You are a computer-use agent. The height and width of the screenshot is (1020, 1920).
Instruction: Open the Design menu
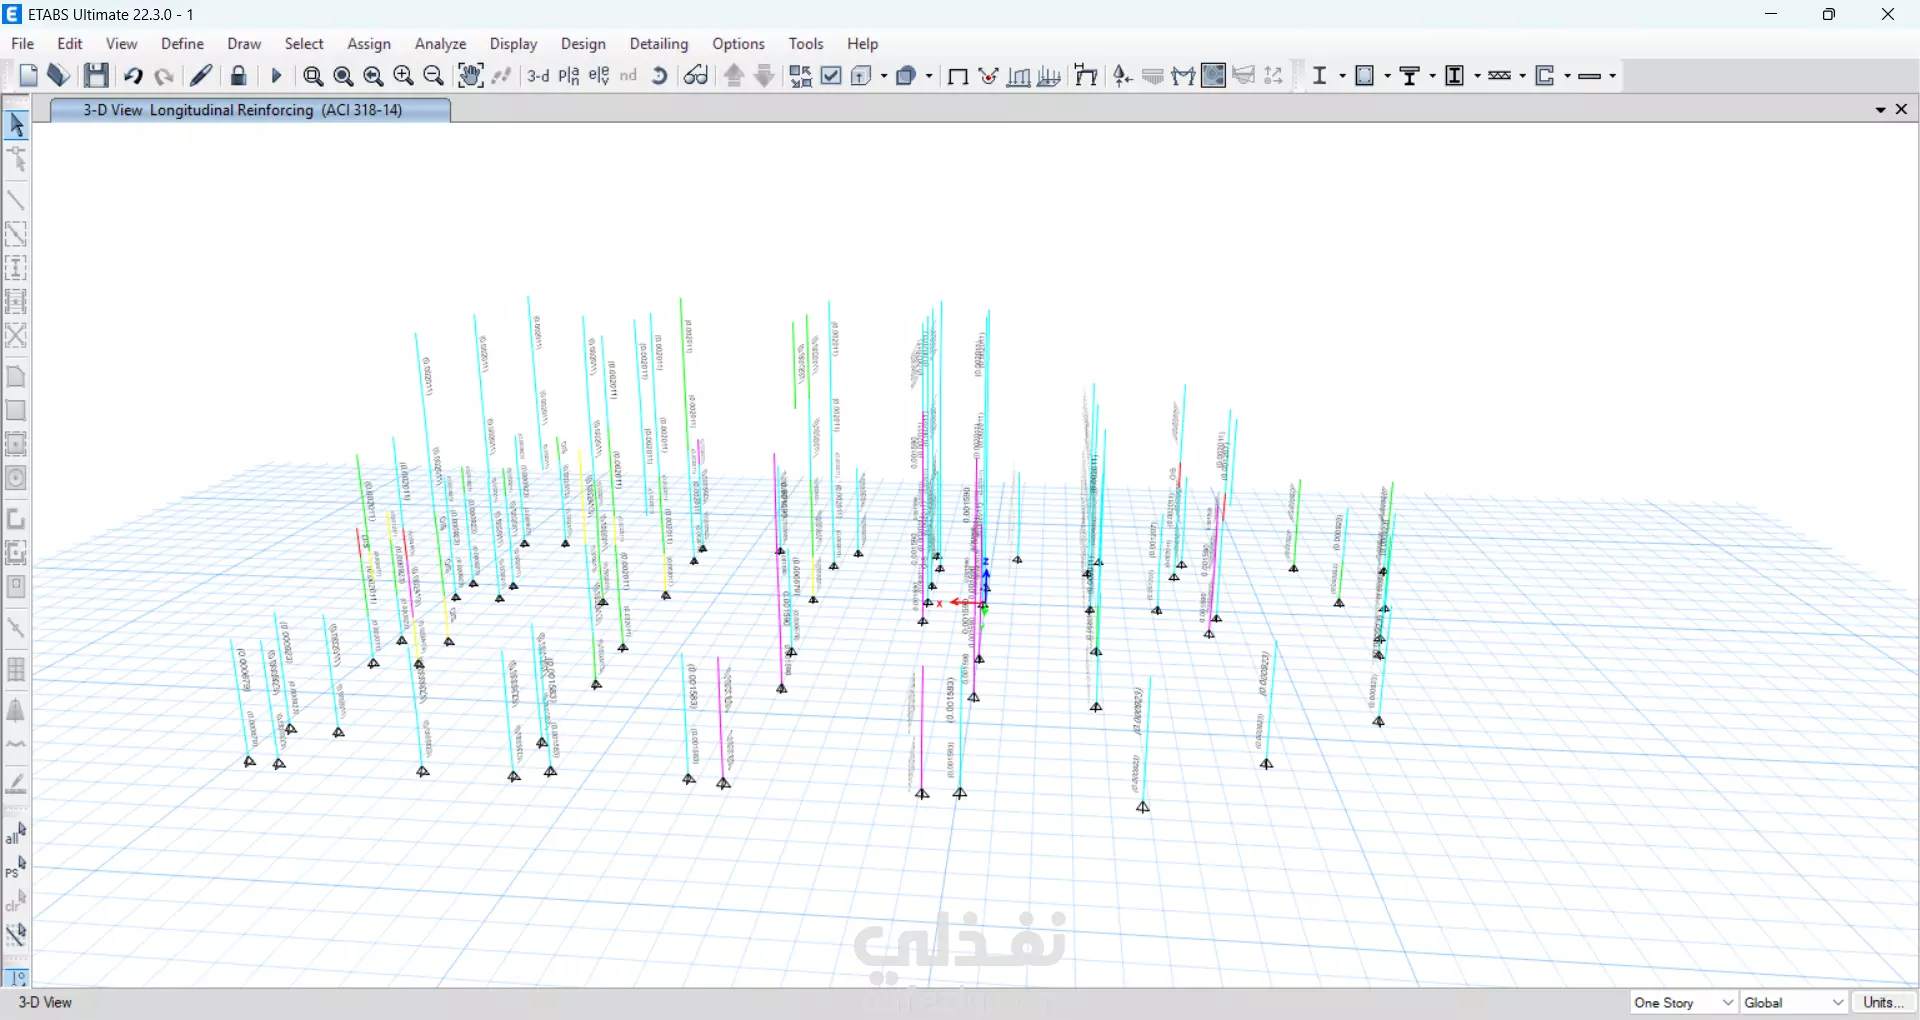pyautogui.click(x=583, y=44)
